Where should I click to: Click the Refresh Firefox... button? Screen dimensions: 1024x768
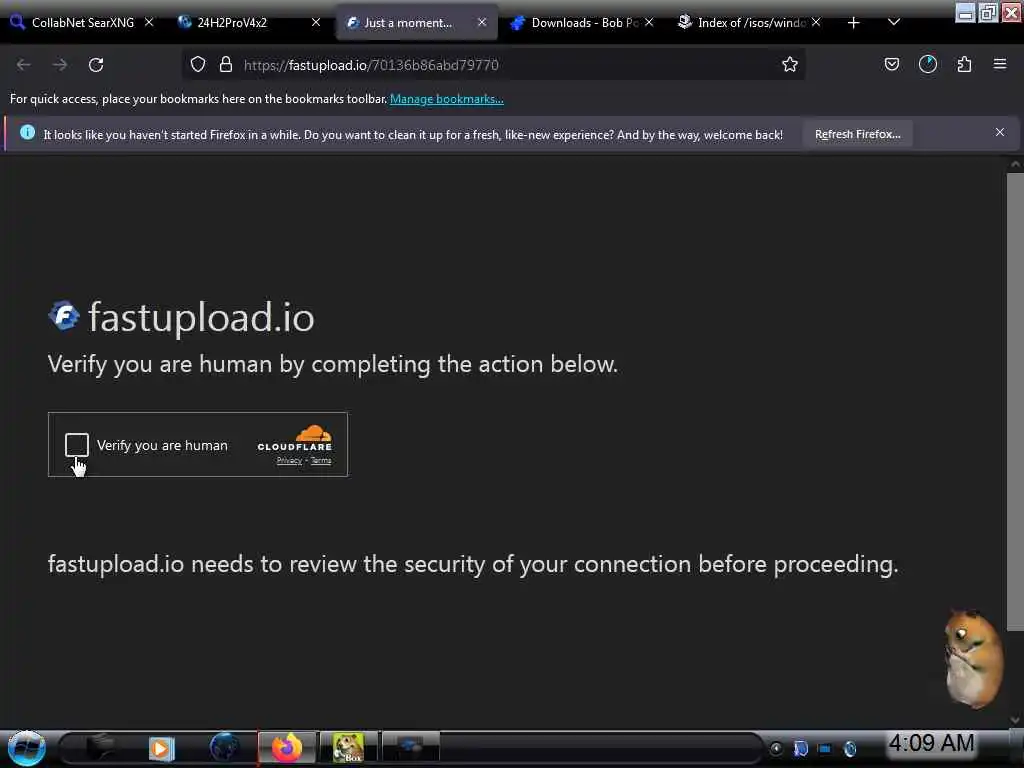857,134
